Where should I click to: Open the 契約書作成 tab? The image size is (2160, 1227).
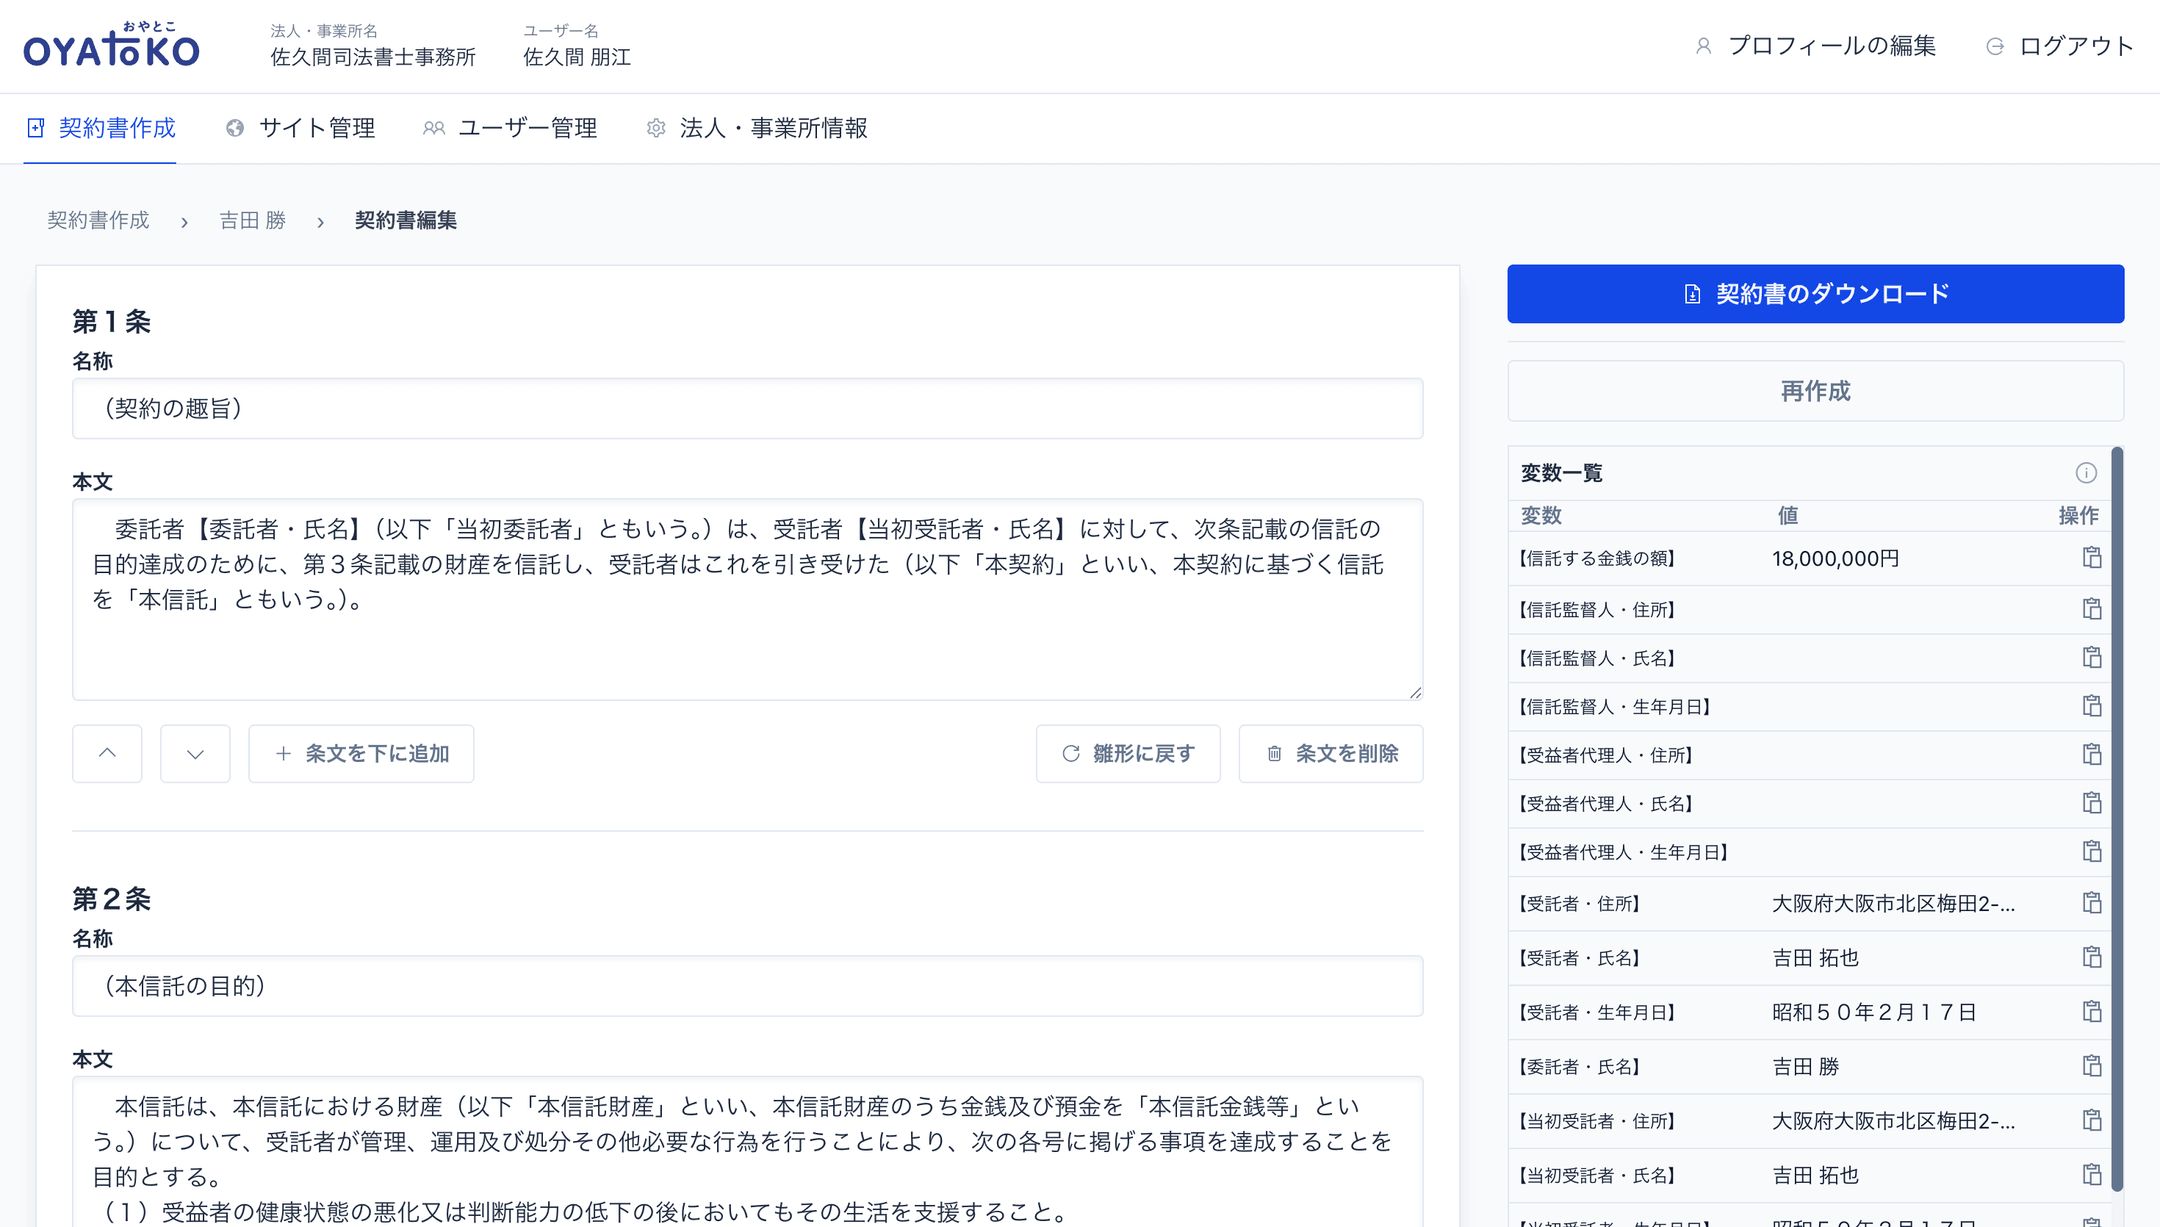click(100, 128)
